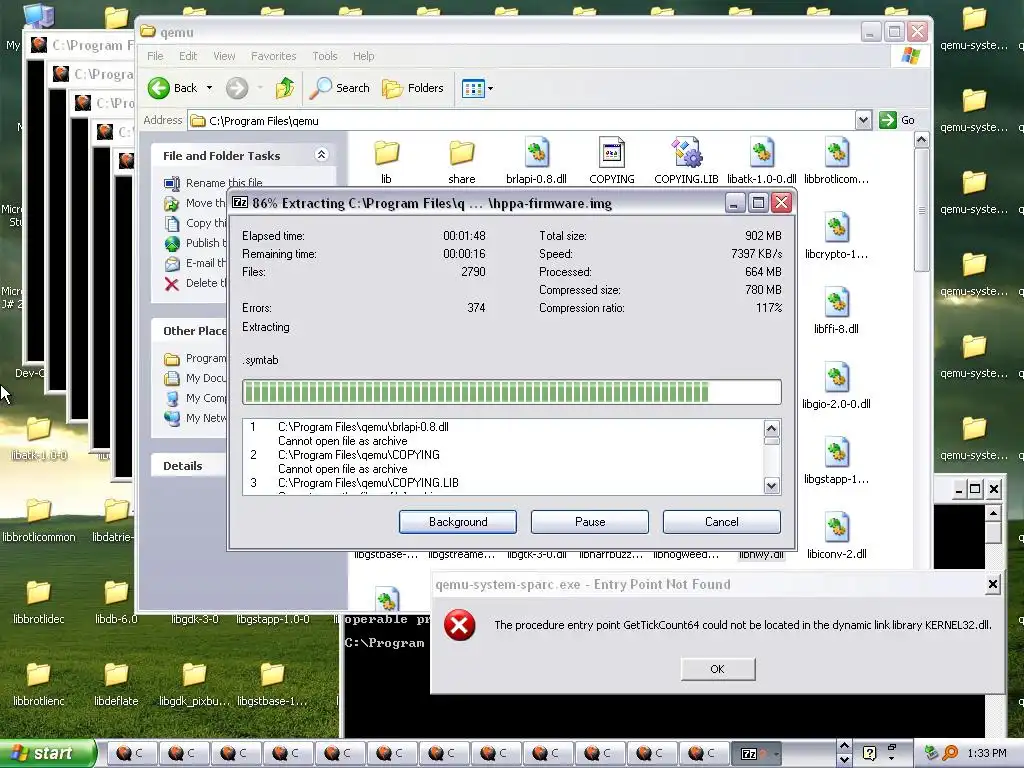This screenshot has width=1024, height=768.
Task: Open the Help menu
Action: tap(364, 56)
